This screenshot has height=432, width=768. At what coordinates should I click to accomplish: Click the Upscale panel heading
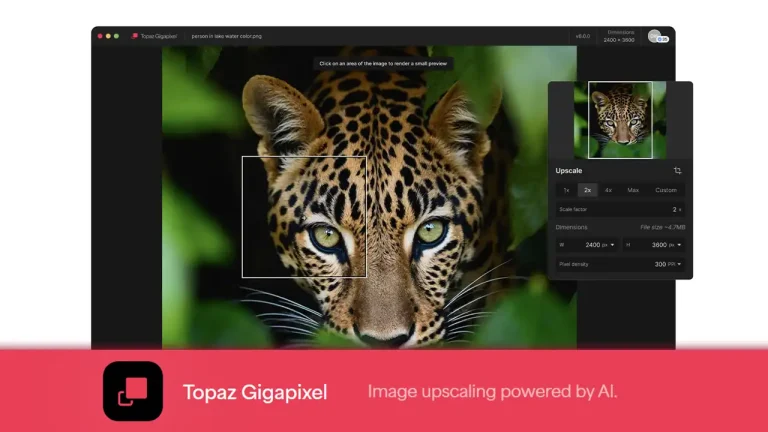pyautogui.click(x=569, y=170)
